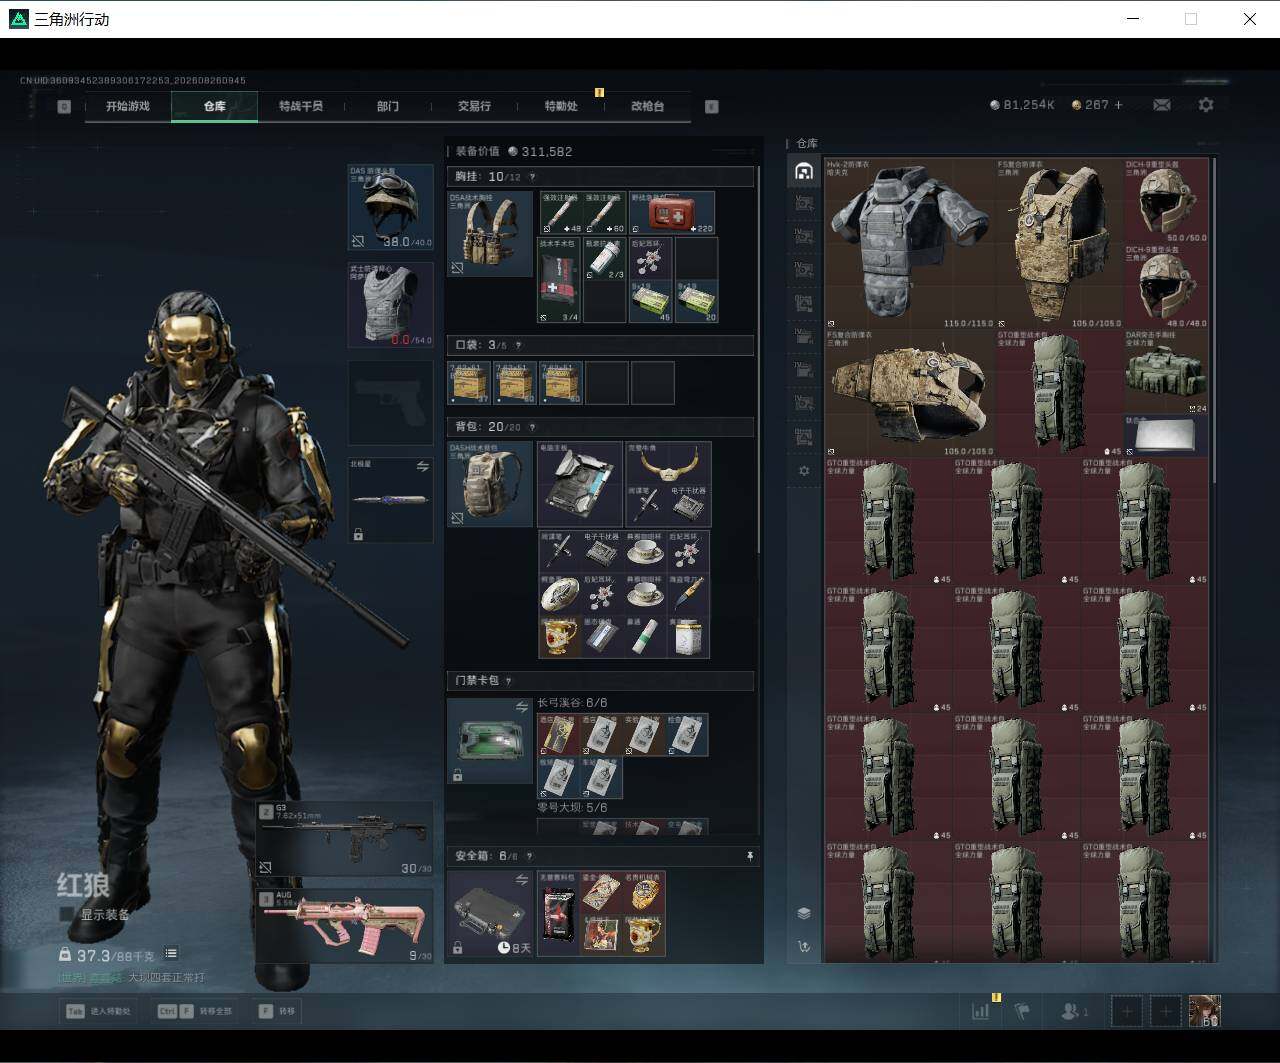Select the horned skull item in backpack

668,463
